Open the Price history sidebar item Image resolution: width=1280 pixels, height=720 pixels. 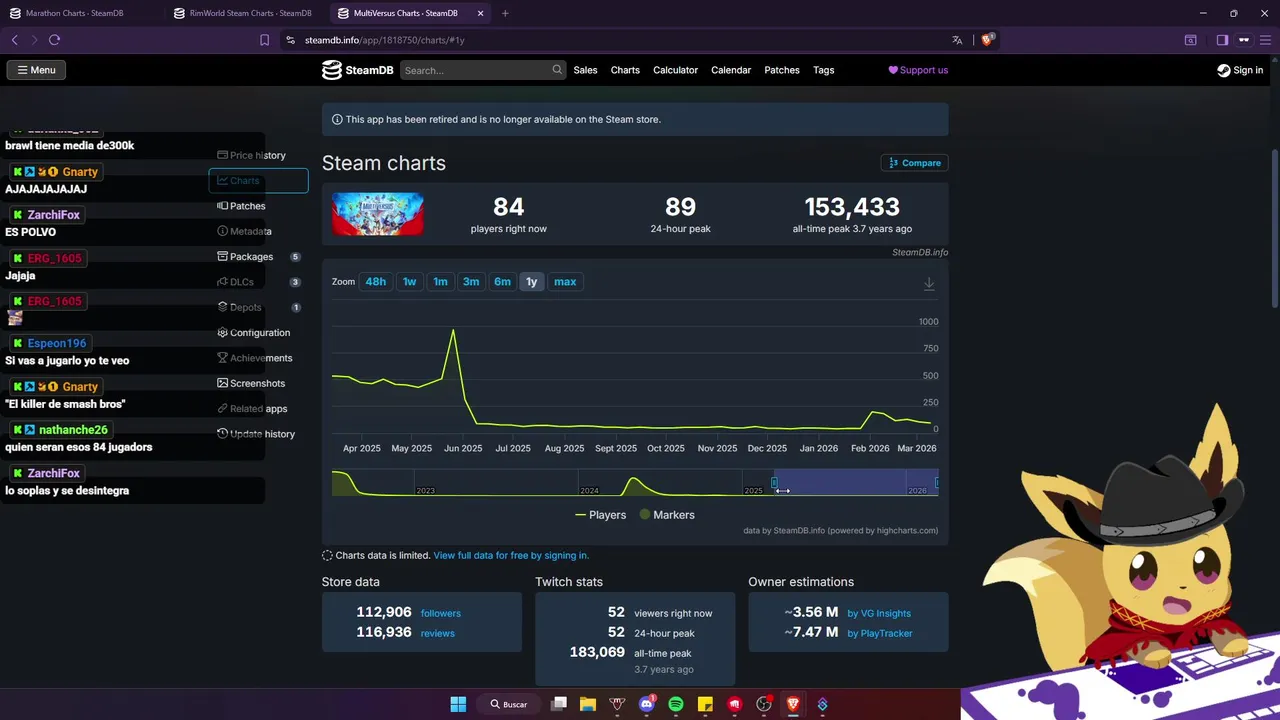(258, 155)
